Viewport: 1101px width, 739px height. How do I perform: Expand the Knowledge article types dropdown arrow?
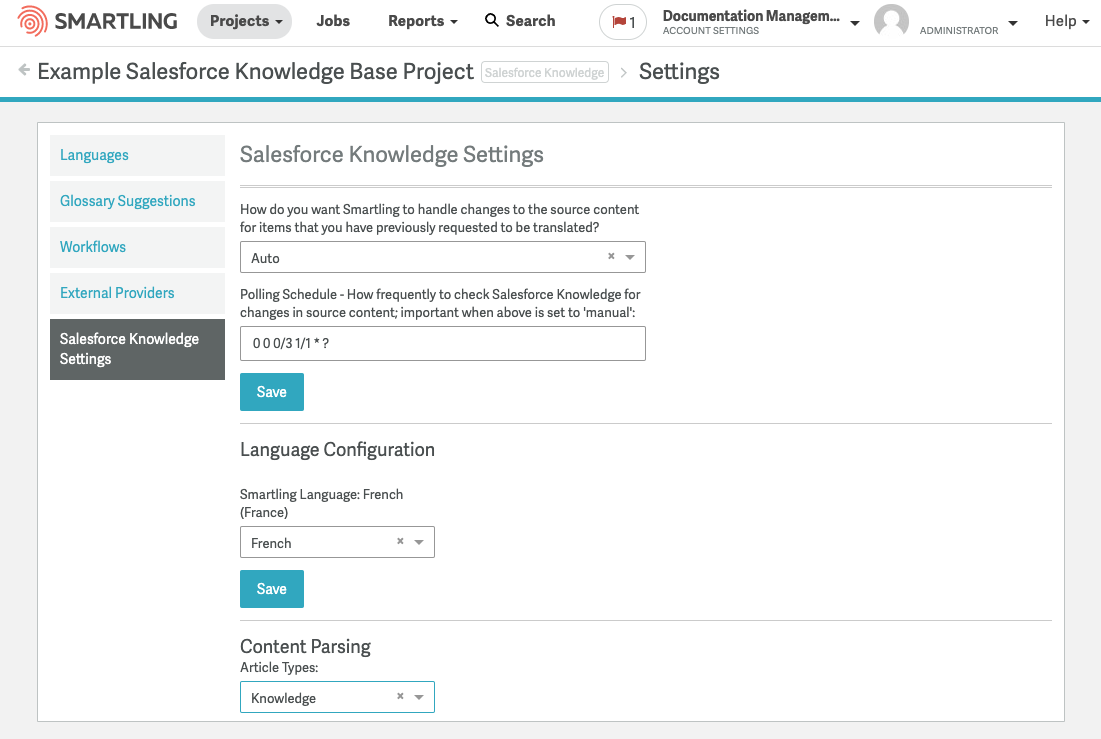point(419,697)
